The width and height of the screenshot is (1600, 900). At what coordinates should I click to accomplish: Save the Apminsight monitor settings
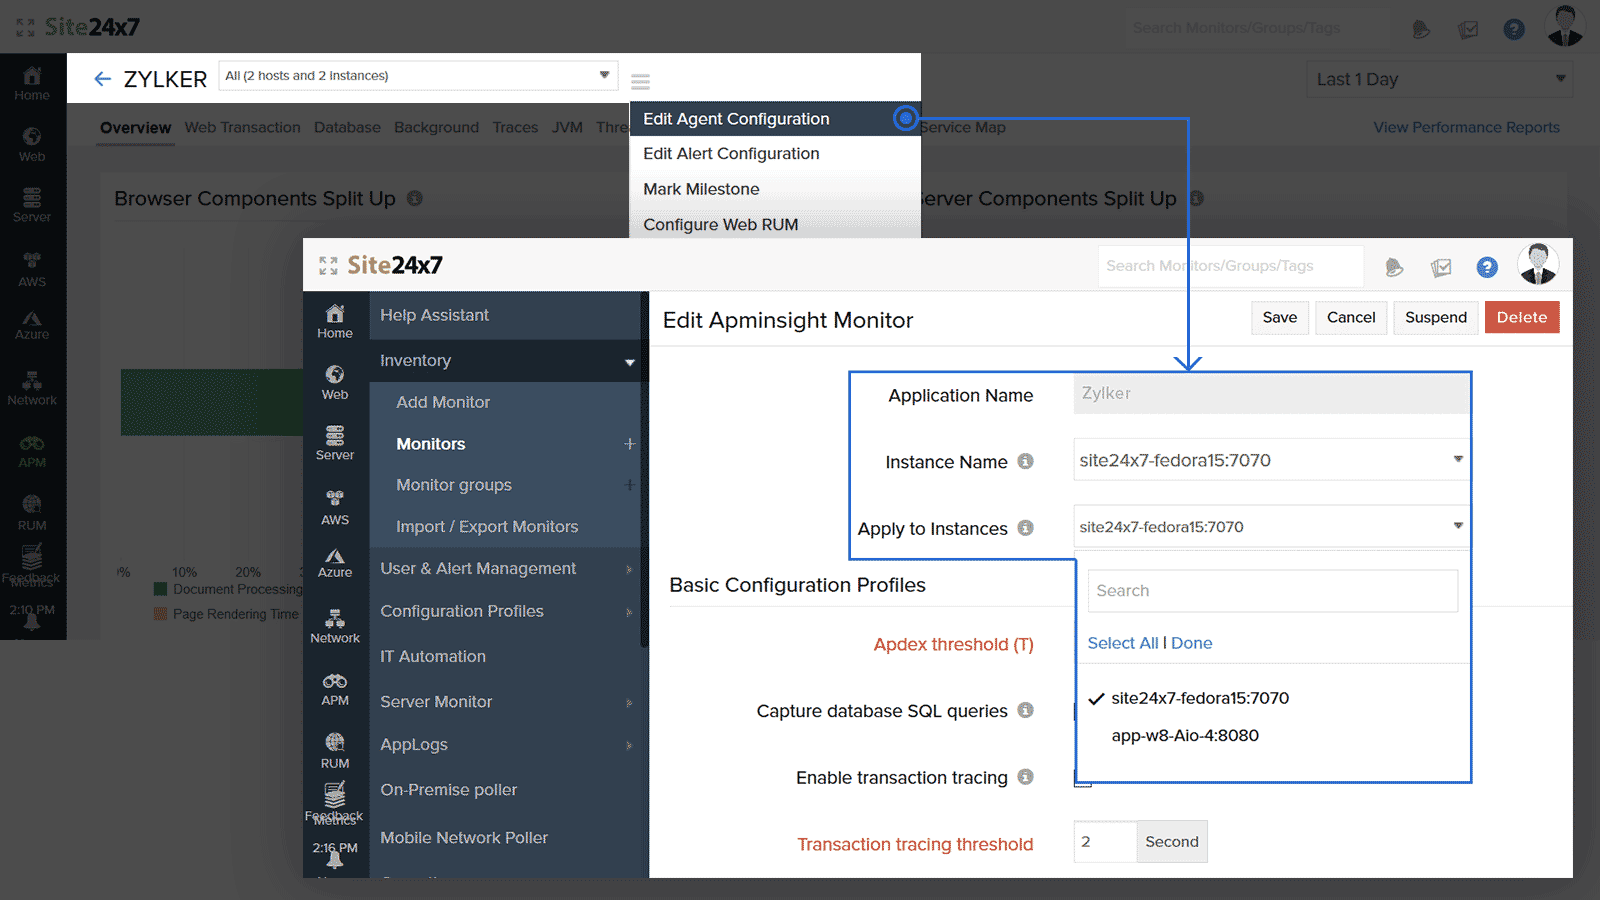click(1280, 318)
